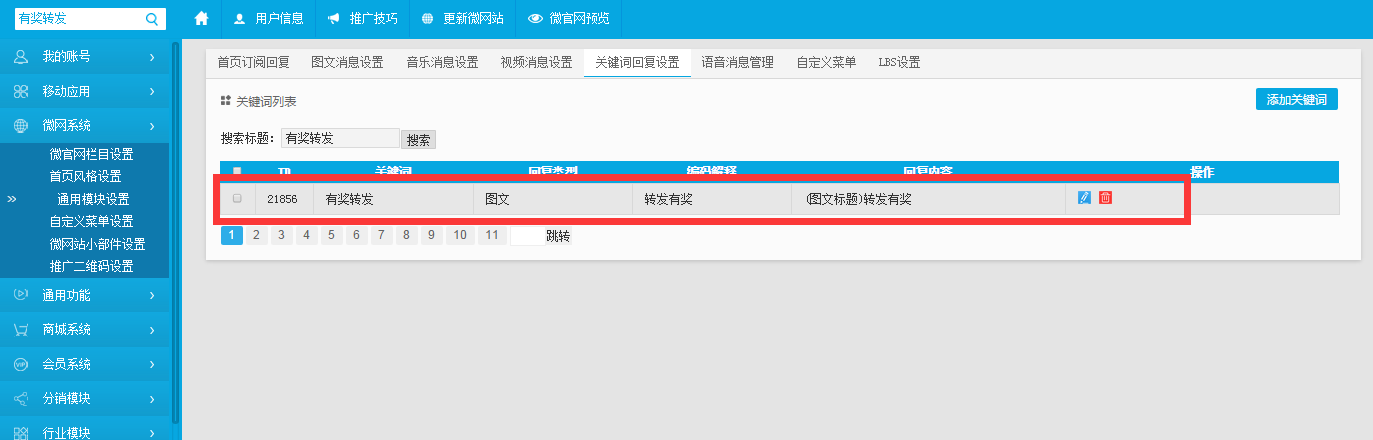Click the 21856 ID cell
This screenshot has width=1373, height=440.
285,199
